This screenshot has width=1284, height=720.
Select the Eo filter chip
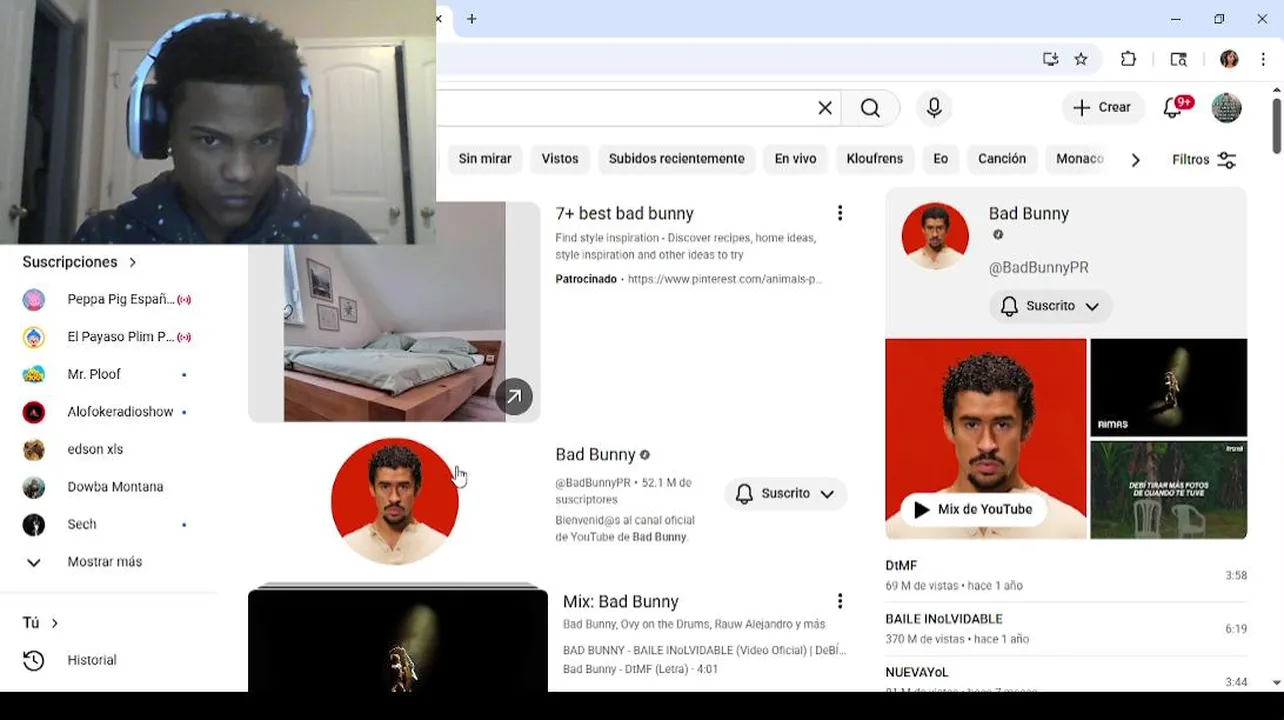tap(940, 159)
